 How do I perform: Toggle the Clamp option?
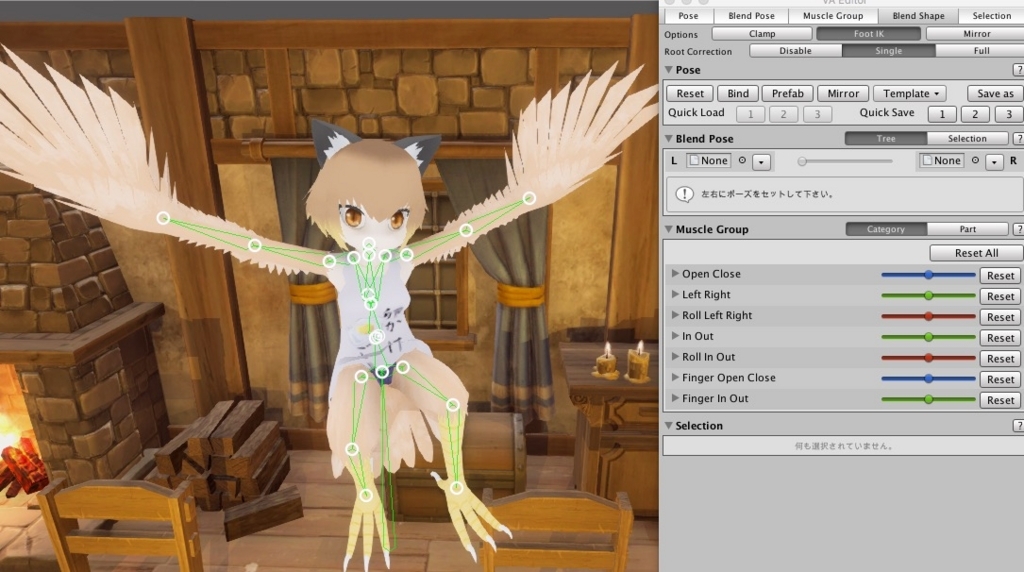(x=762, y=33)
